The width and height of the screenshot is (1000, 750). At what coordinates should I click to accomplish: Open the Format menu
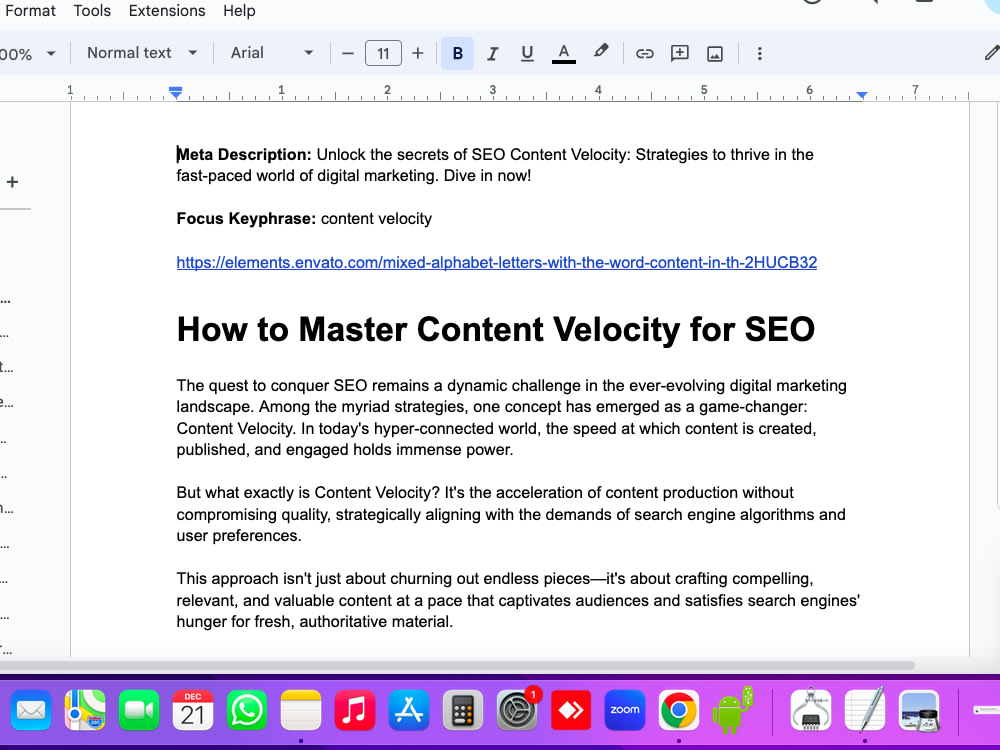30,11
